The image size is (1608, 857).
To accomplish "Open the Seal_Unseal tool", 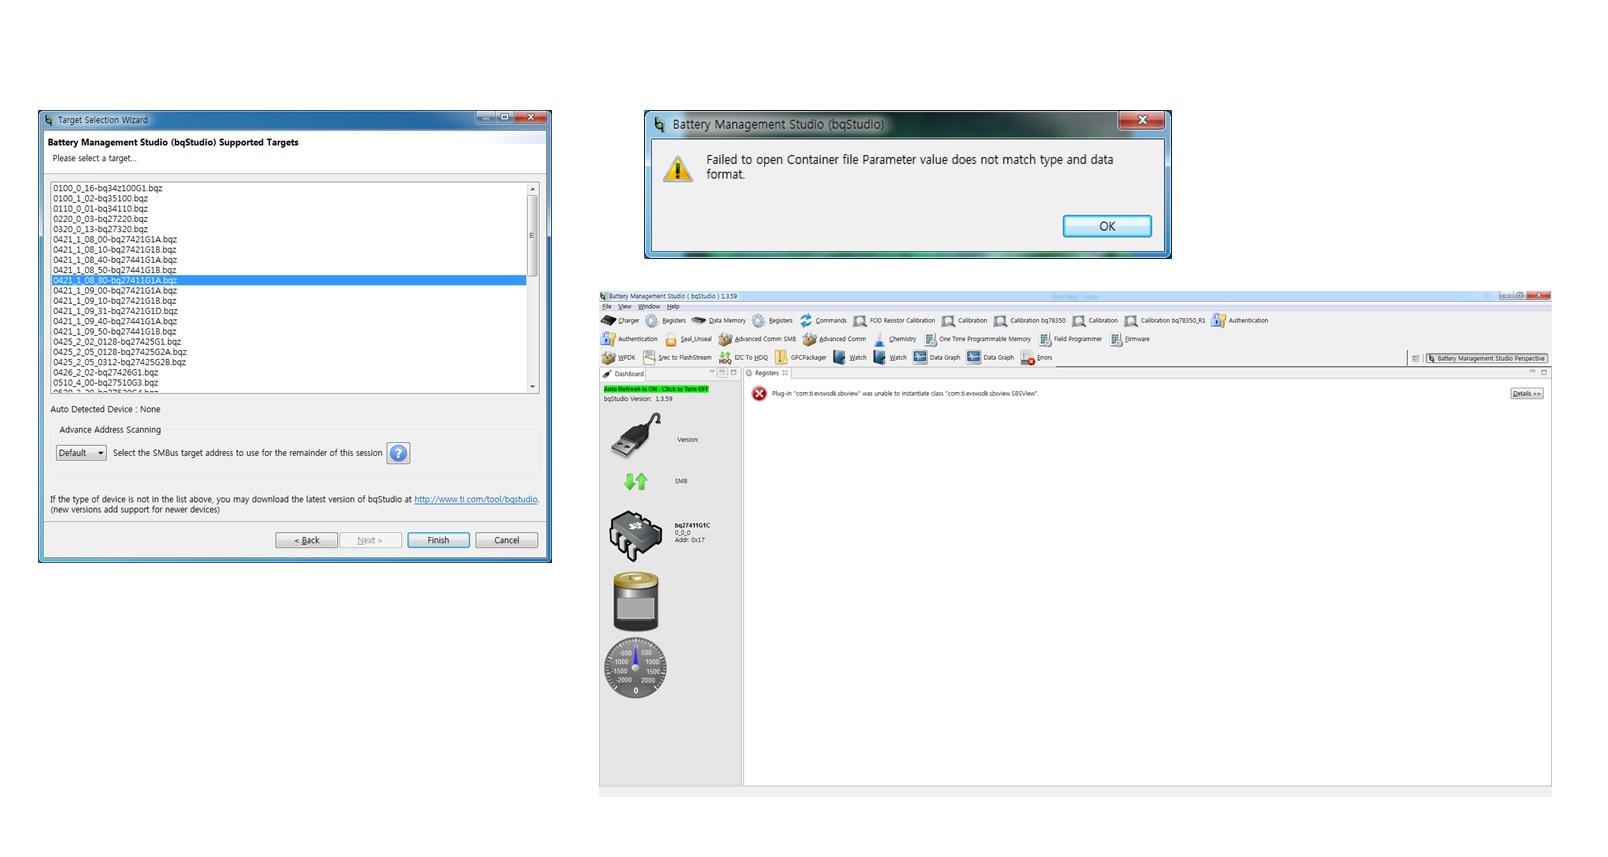I will click(x=688, y=339).
